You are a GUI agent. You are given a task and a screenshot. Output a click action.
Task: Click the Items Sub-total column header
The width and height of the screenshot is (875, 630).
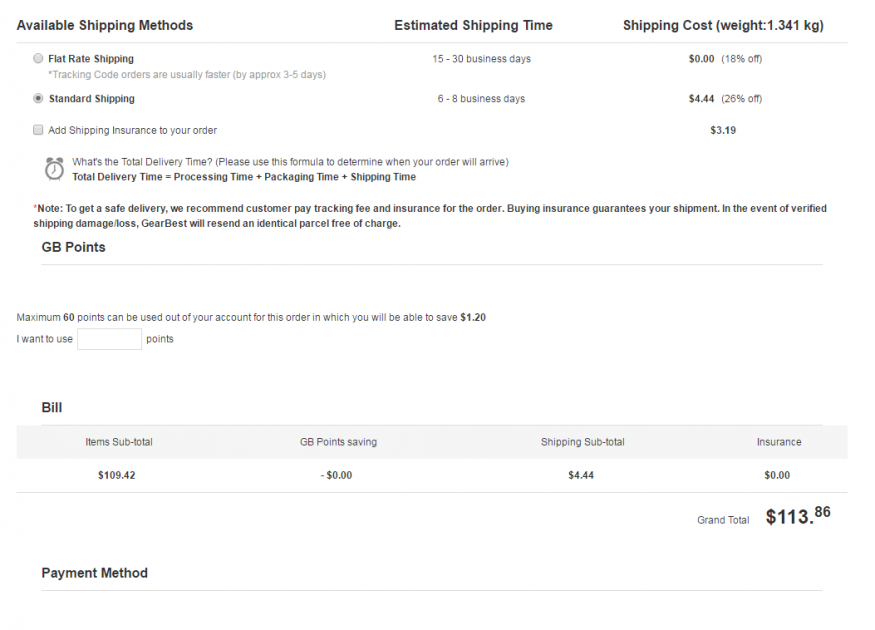coord(119,442)
